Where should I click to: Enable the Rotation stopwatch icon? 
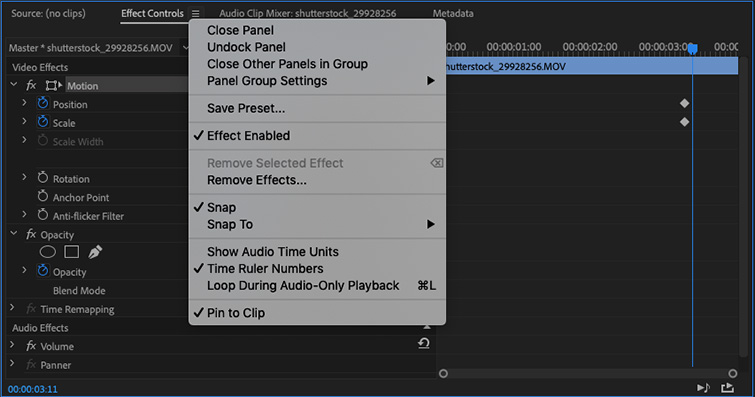(x=43, y=178)
